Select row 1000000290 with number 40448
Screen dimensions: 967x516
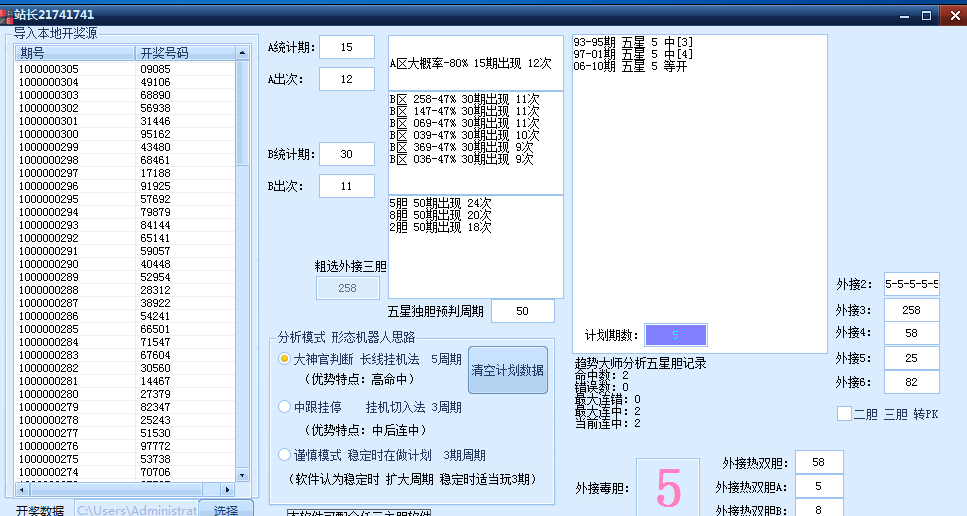[125, 264]
